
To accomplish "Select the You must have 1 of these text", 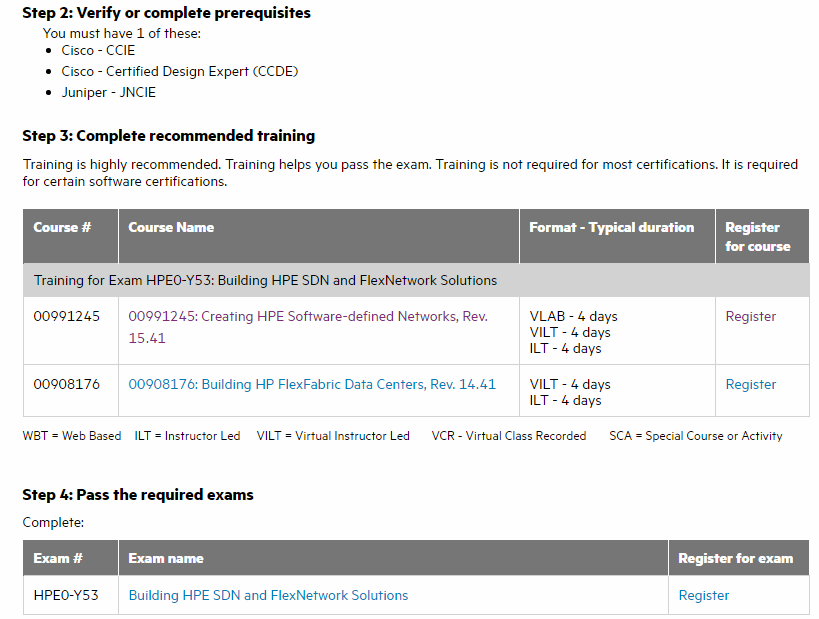I will (122, 33).
